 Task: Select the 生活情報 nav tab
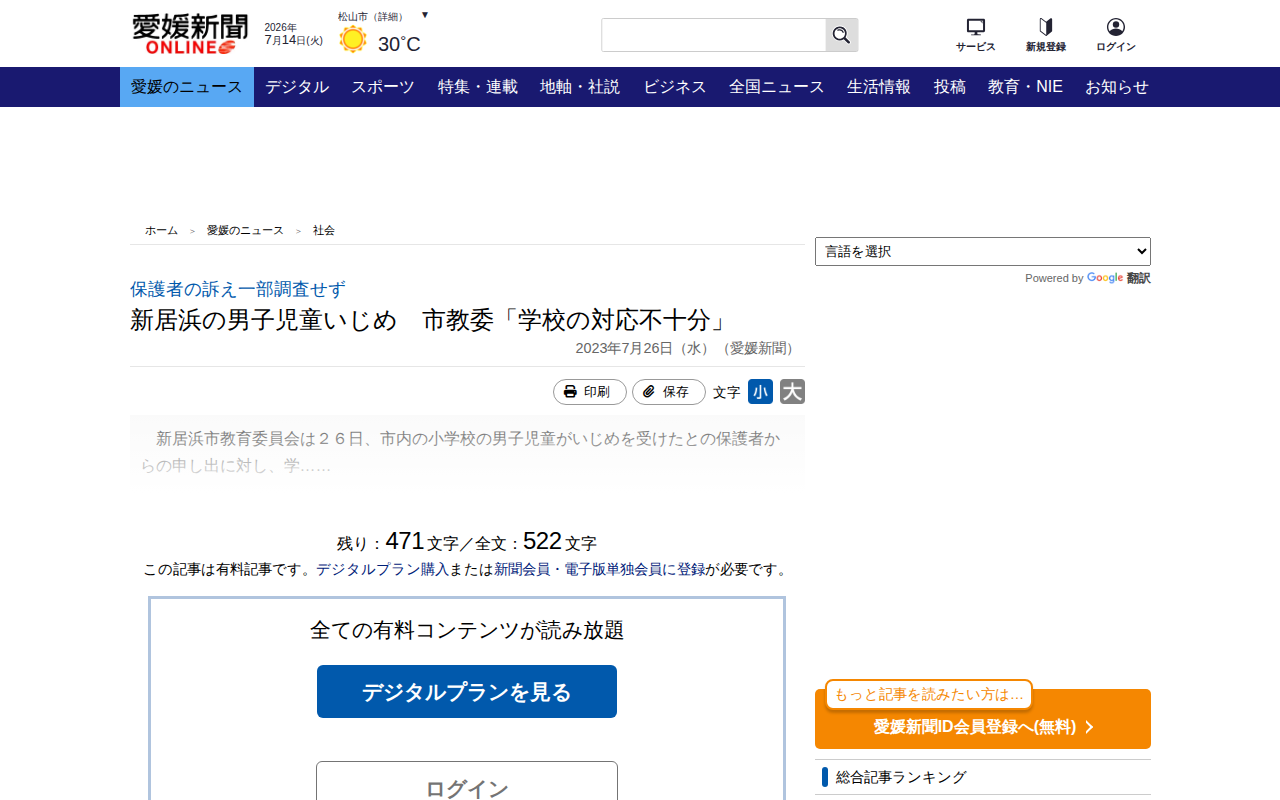pos(879,87)
